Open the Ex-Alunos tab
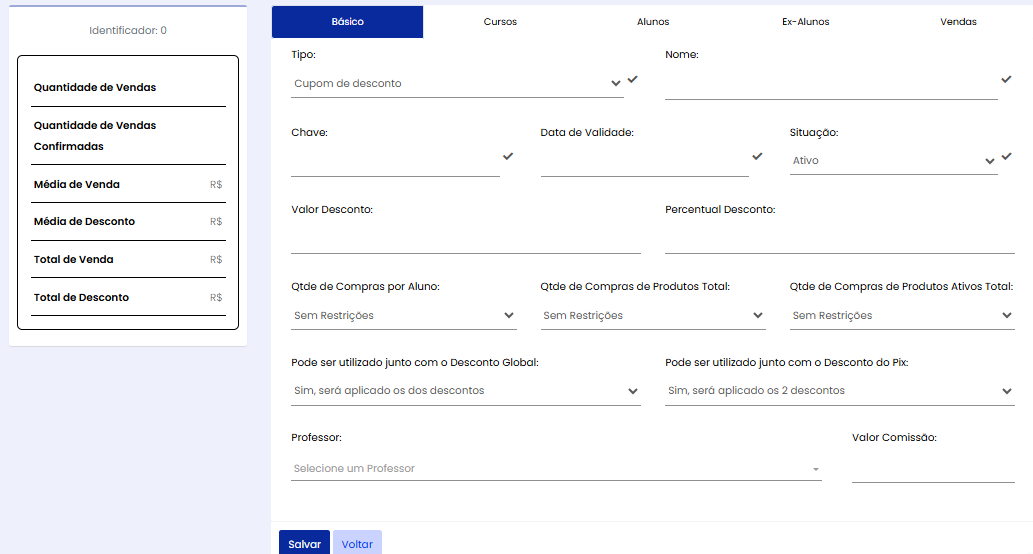This screenshot has width=1033, height=554. tap(805, 22)
